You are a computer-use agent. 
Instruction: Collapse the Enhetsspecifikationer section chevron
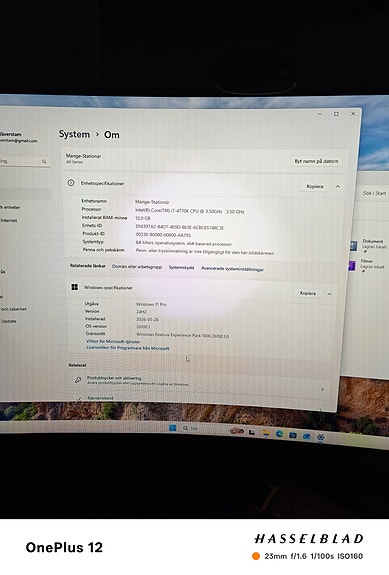338,187
